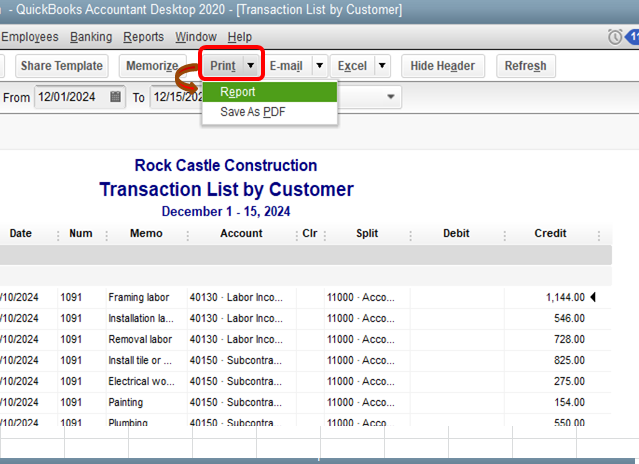This screenshot has height=464, width=639.
Task: Click the black arrow marker beside 1,144.00
Action: 593,297
